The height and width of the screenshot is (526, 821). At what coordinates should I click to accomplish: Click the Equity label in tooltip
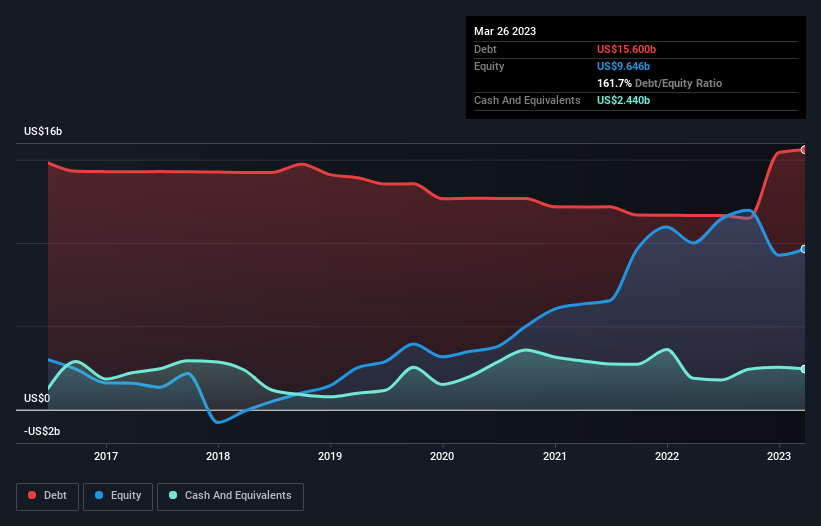[489, 66]
